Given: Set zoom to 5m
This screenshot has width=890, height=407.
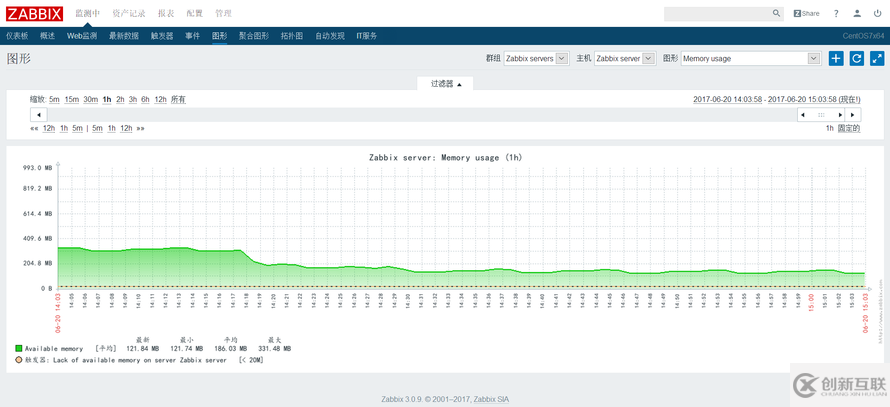Looking at the screenshot, I should pyautogui.click(x=54, y=99).
